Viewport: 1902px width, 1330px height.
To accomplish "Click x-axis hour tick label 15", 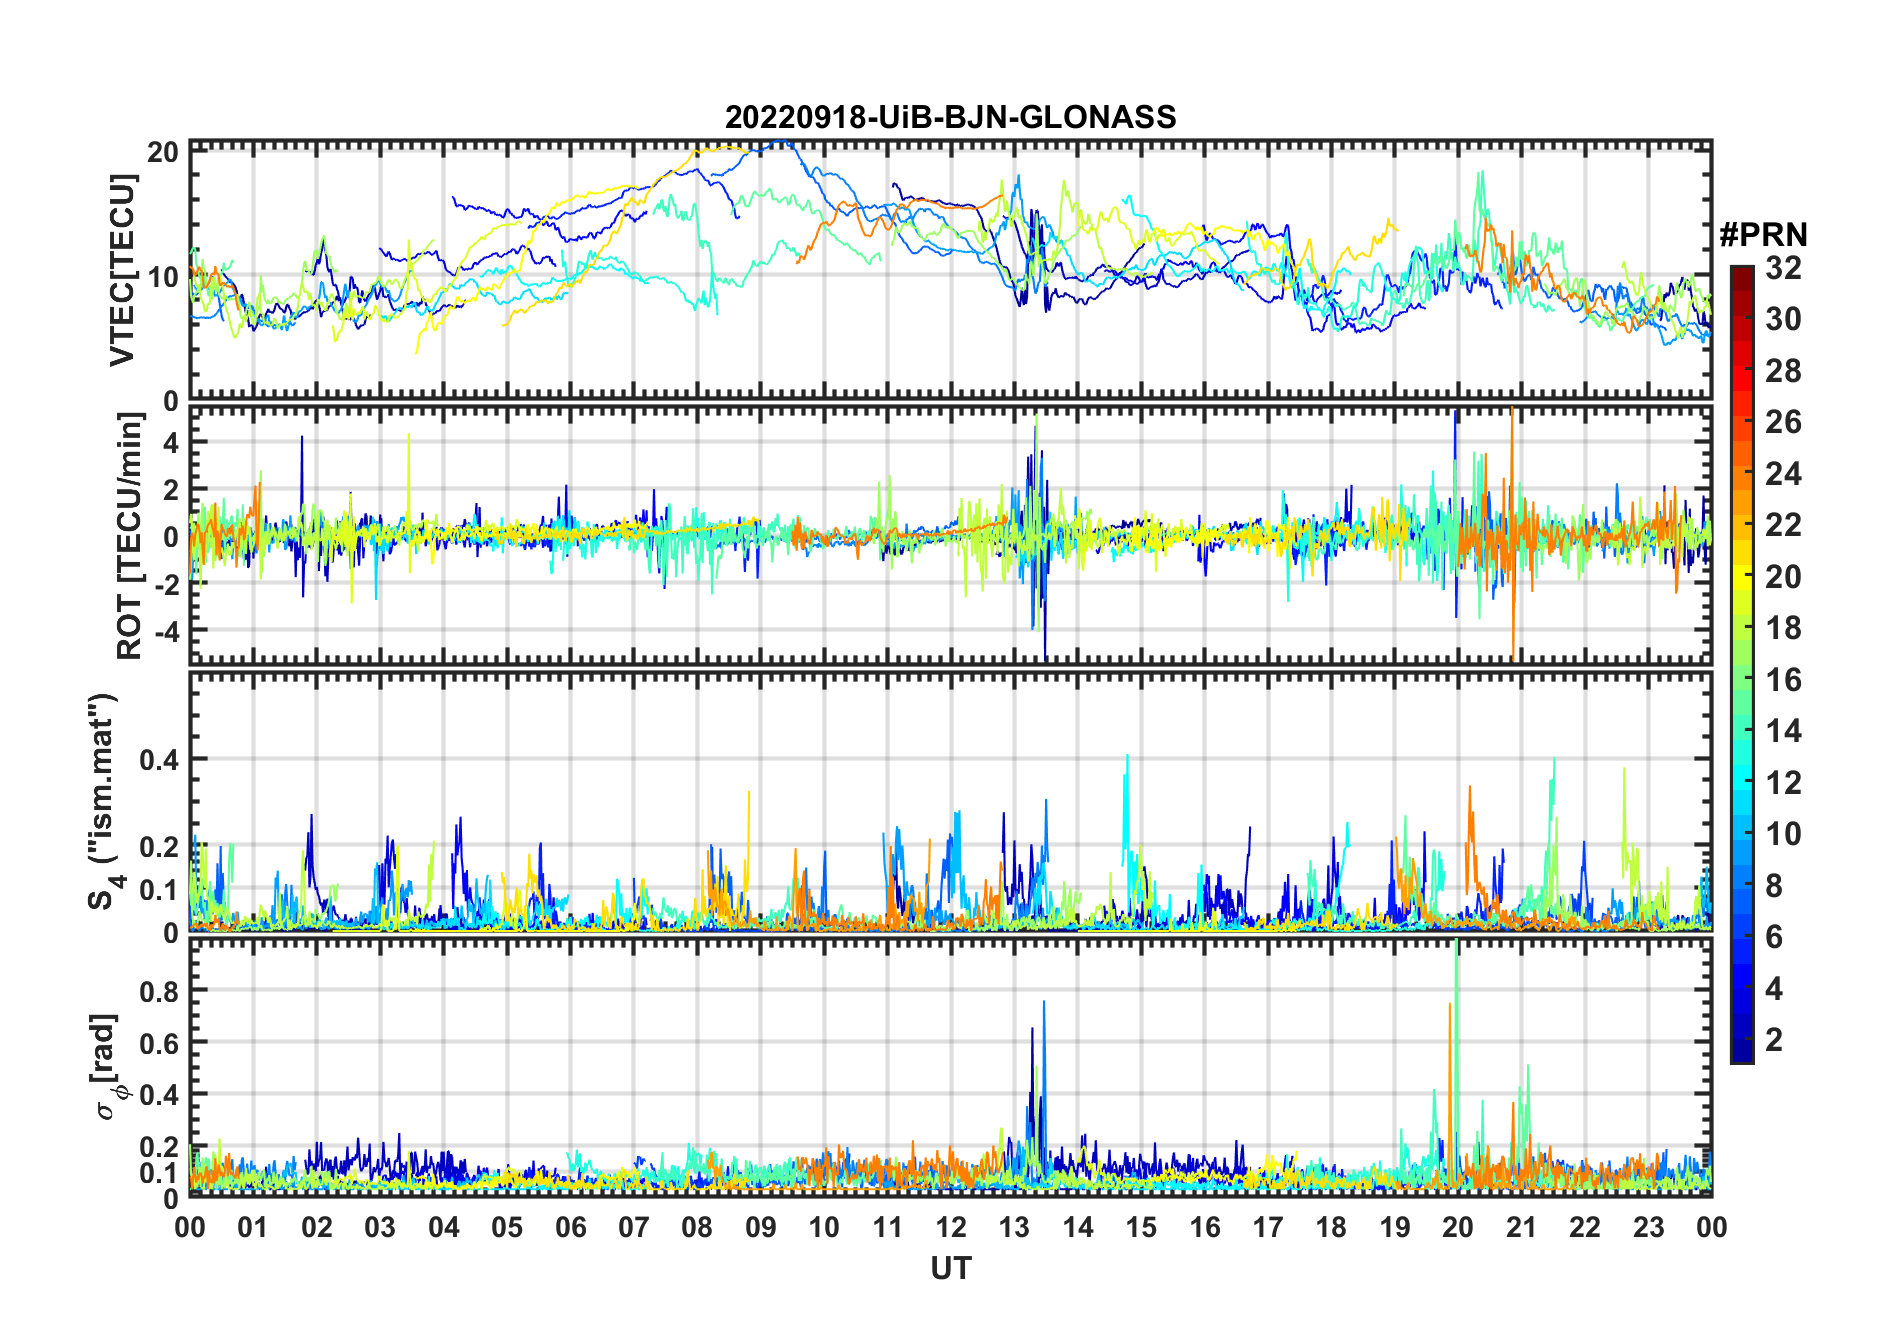I will 1141,1228.
